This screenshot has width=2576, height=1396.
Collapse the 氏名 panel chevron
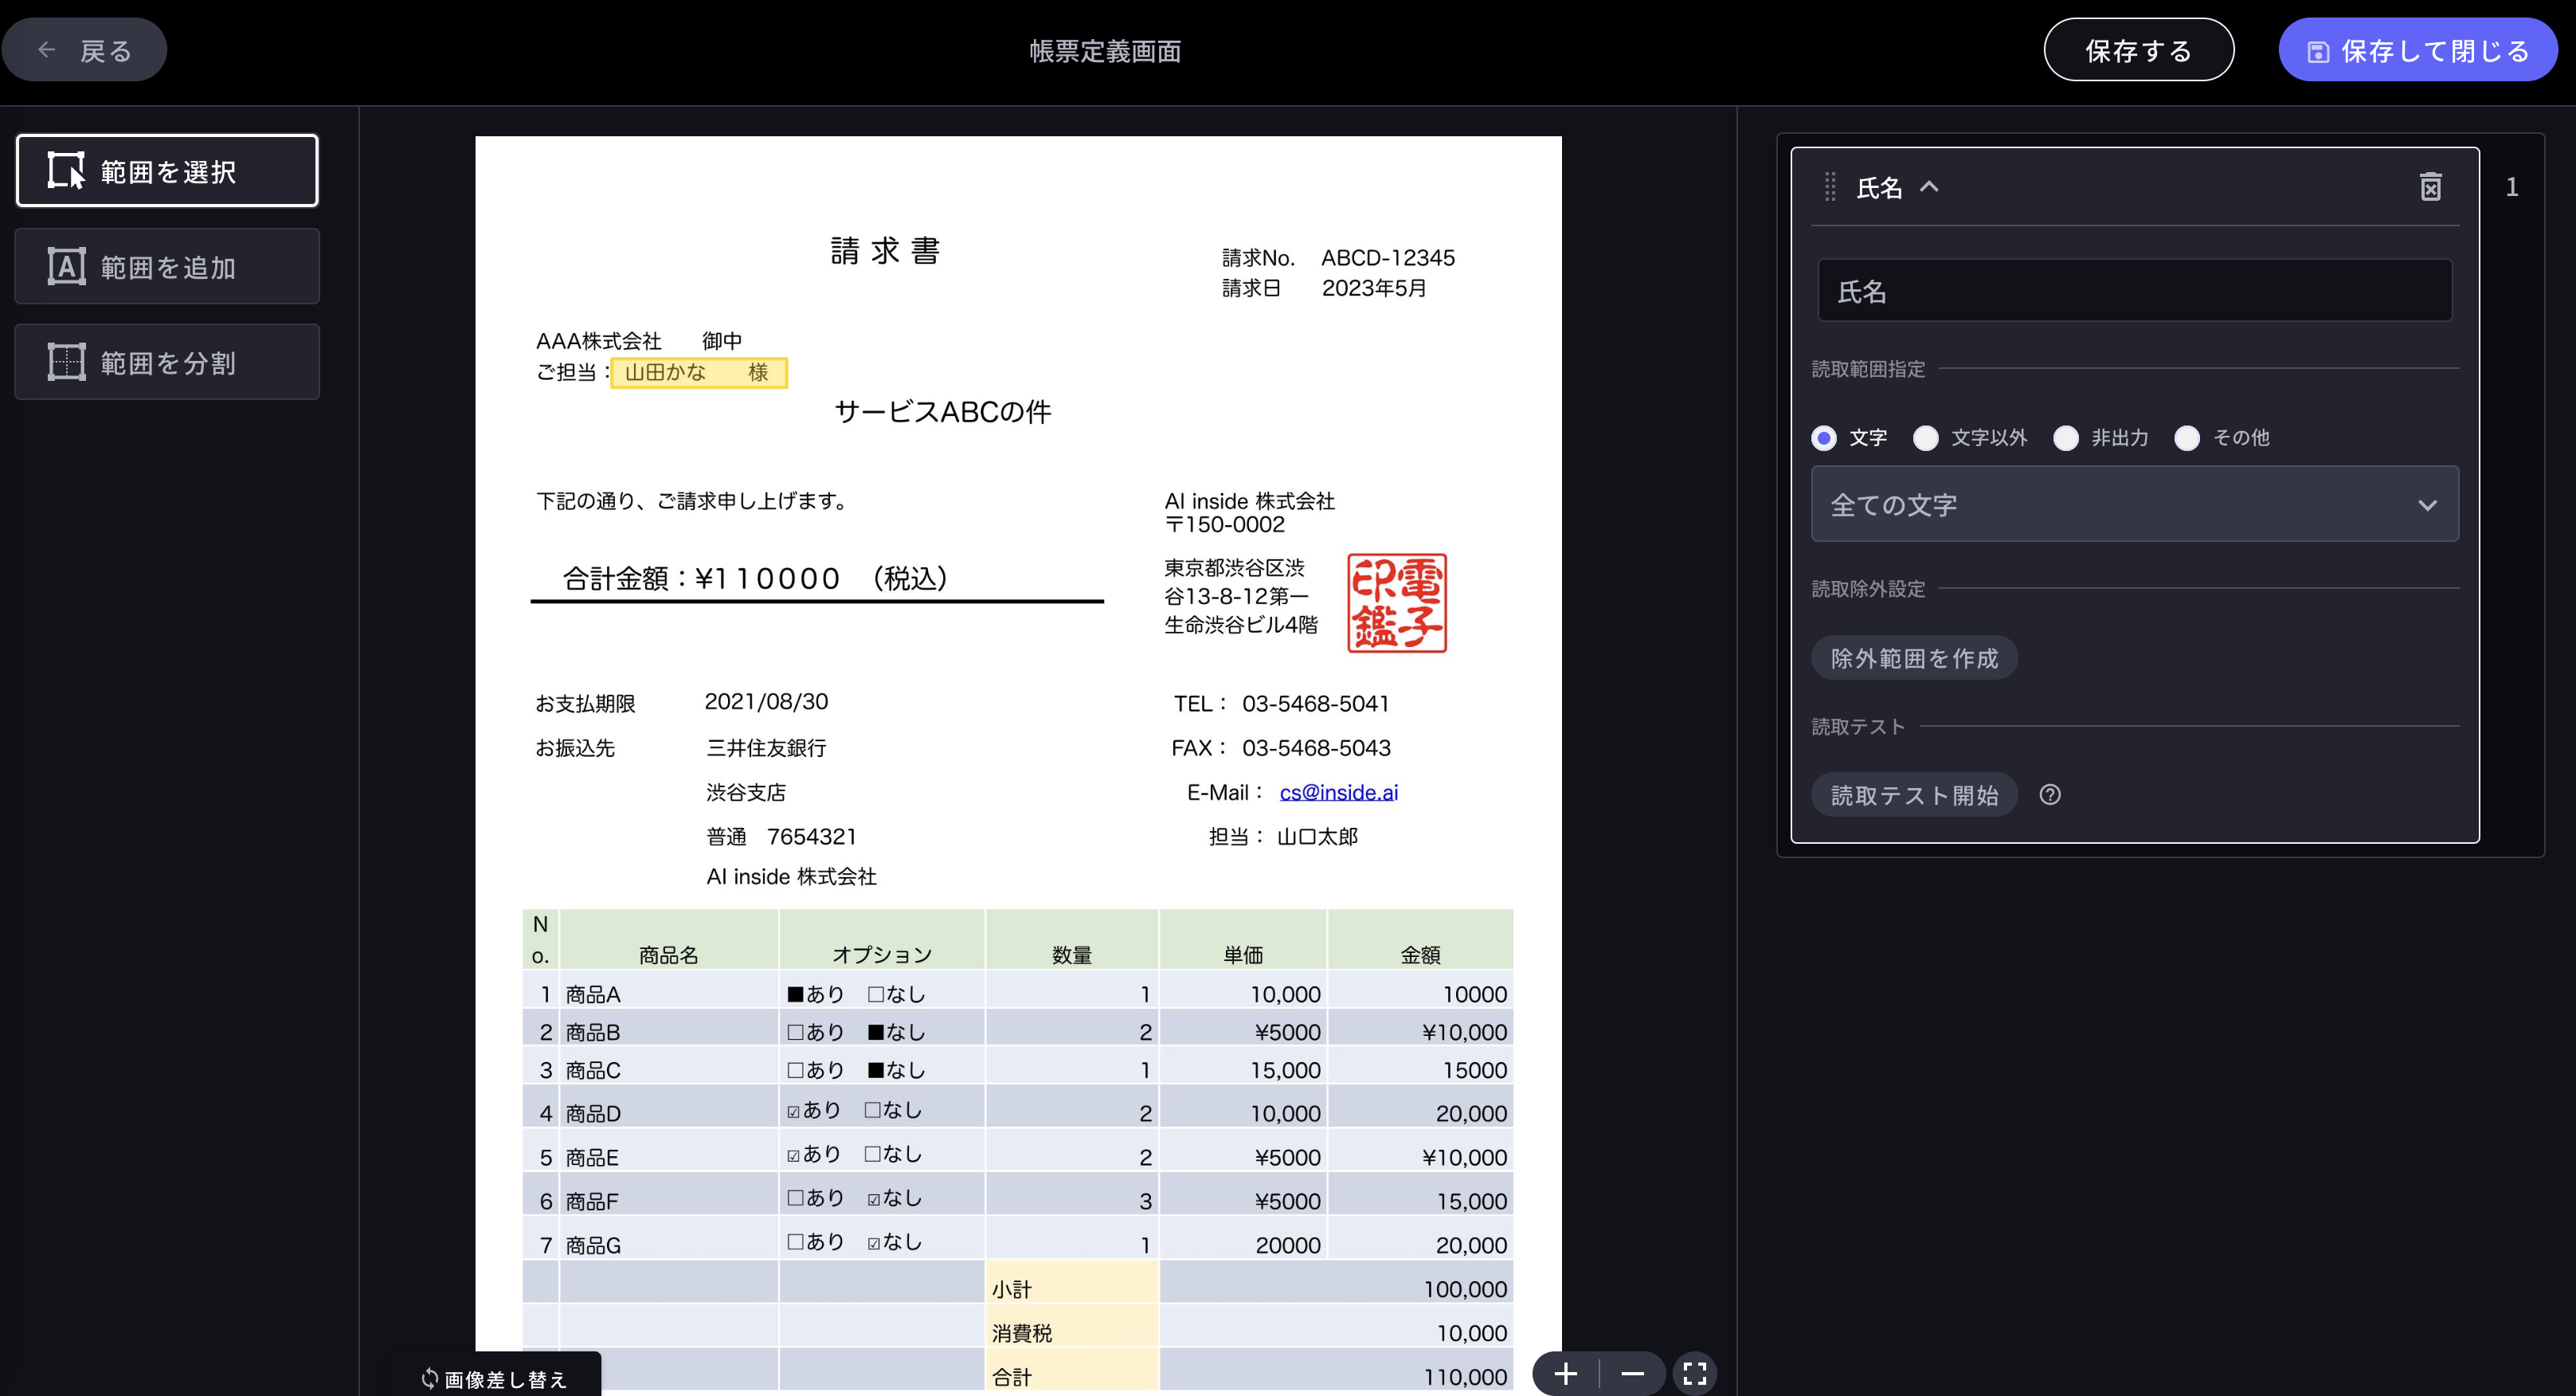1929,186
